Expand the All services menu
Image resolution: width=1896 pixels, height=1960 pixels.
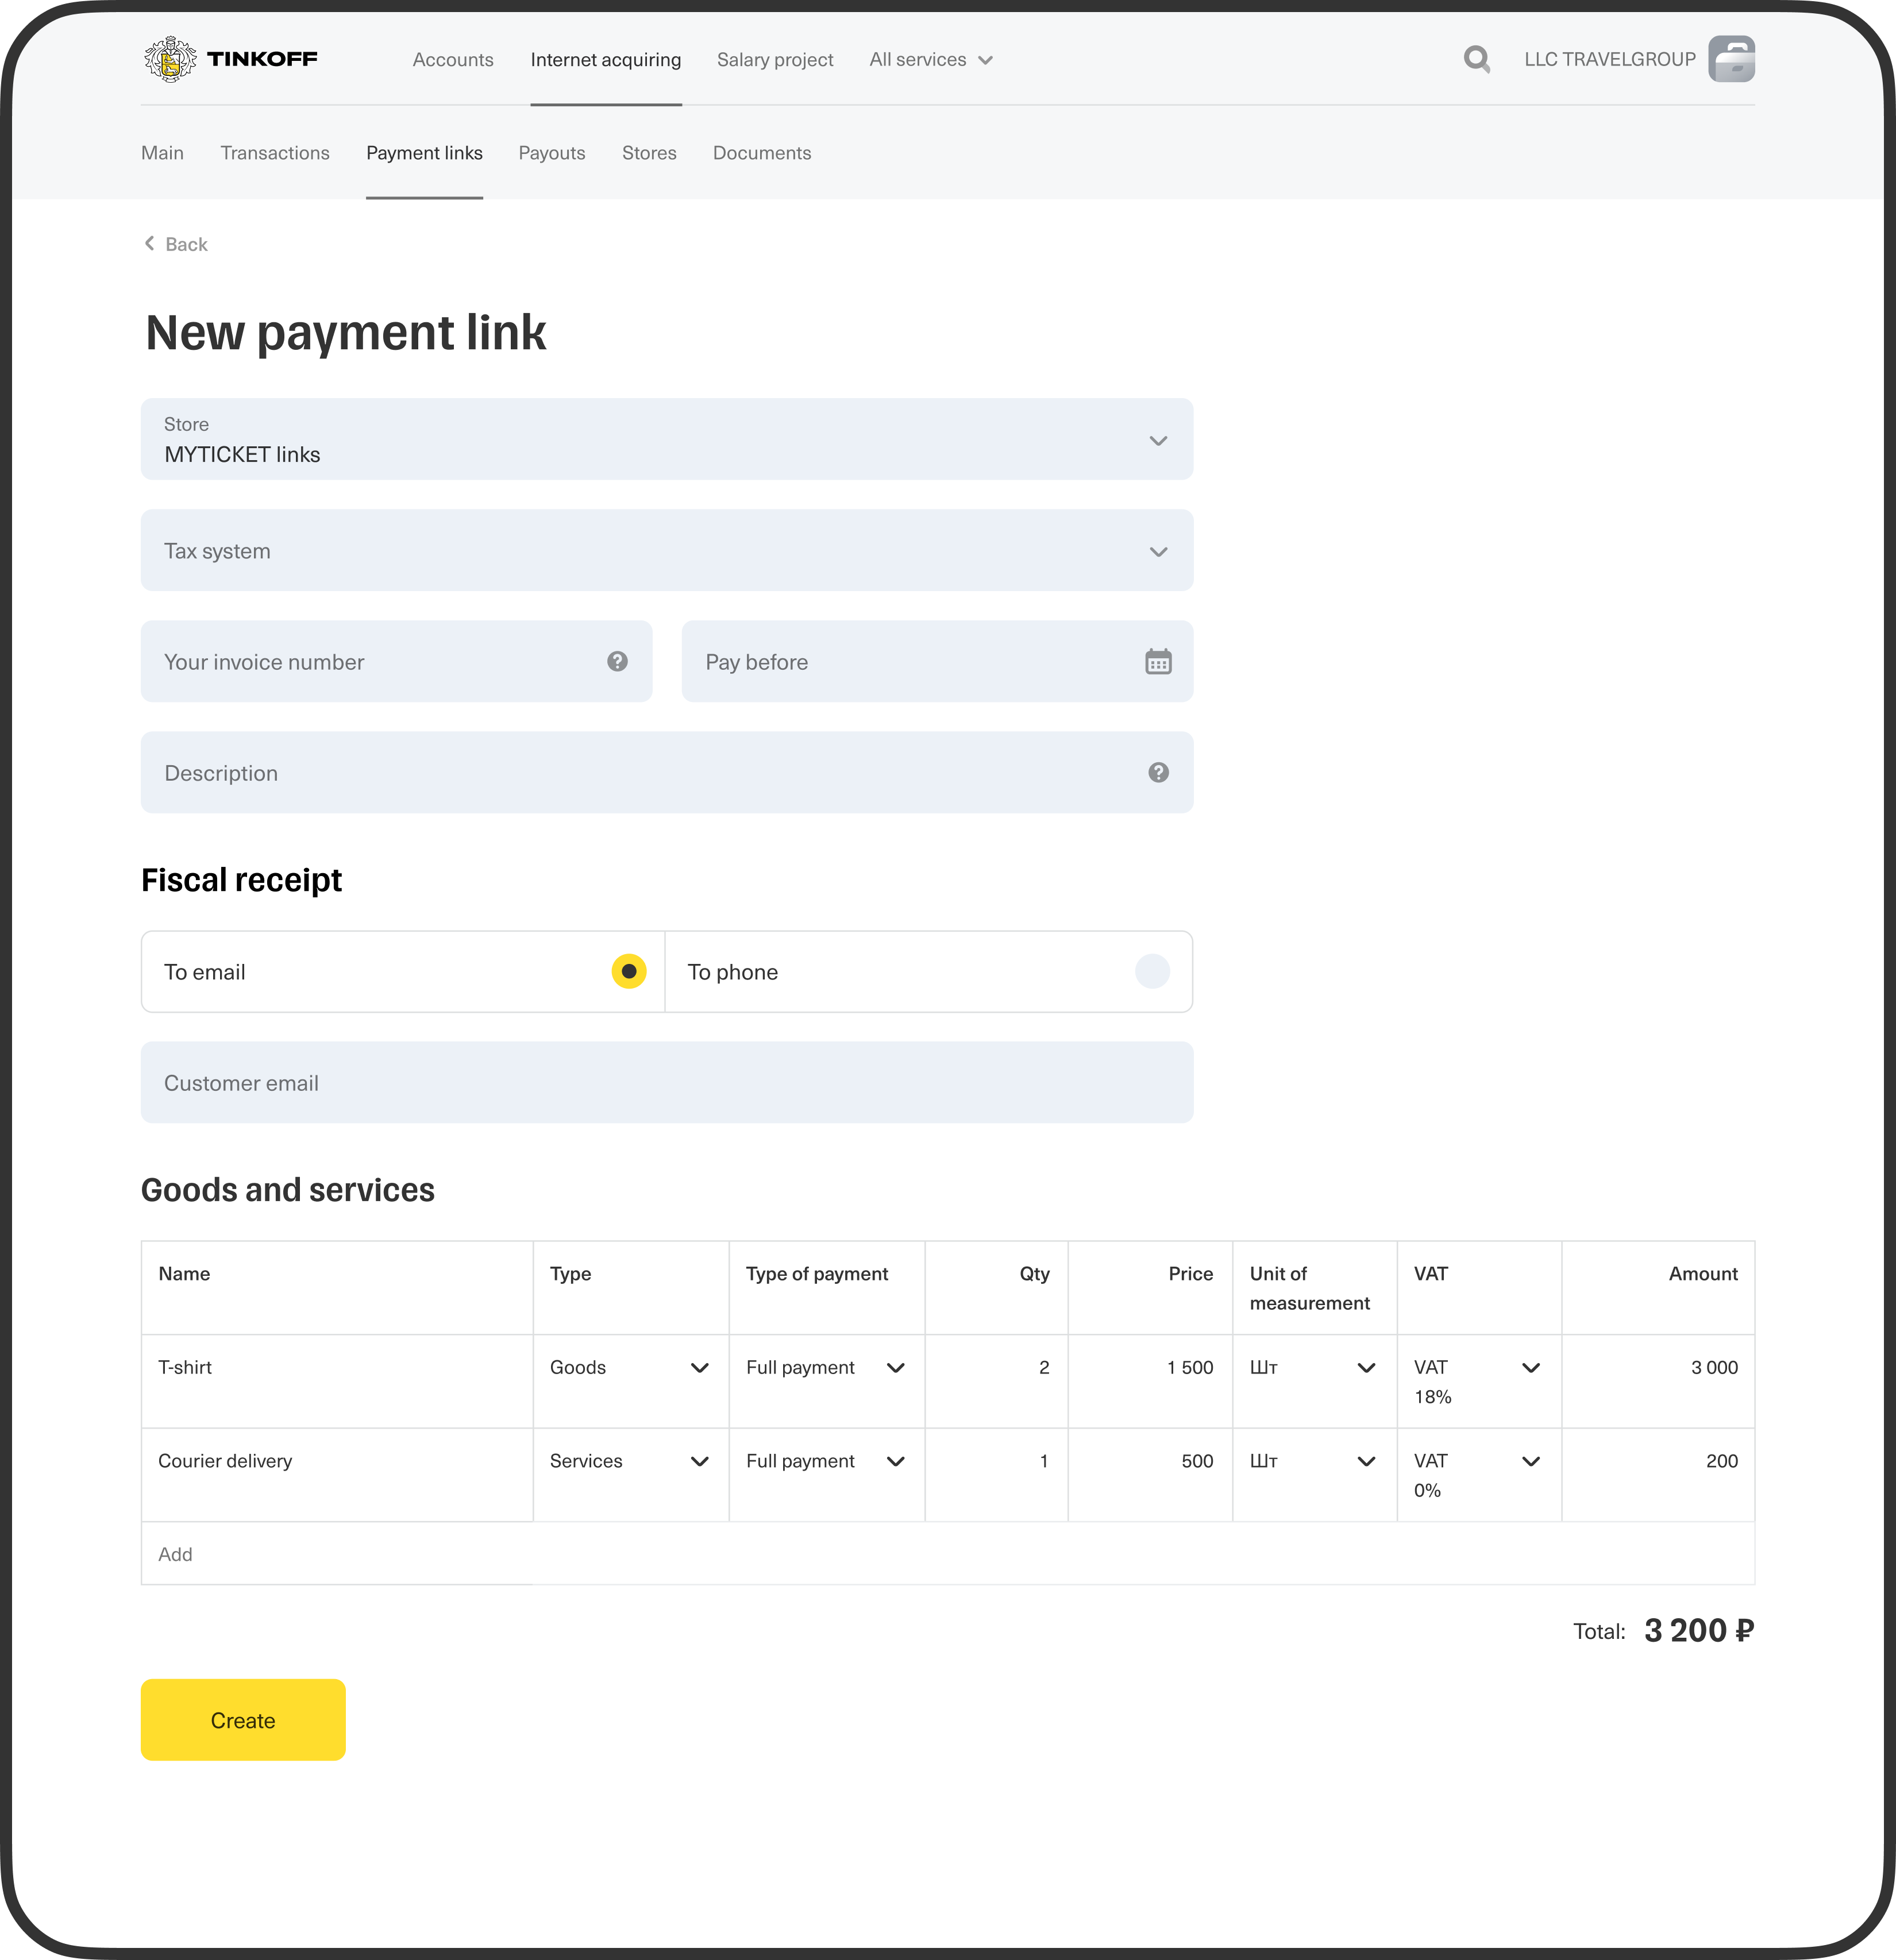click(931, 59)
